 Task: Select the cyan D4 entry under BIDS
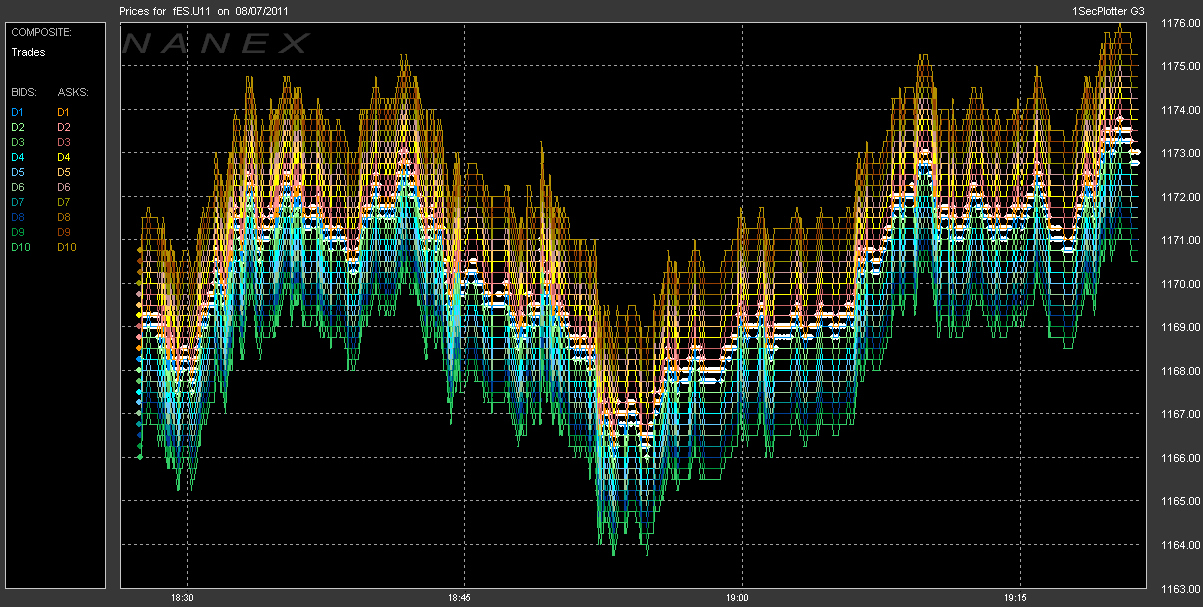[17, 157]
